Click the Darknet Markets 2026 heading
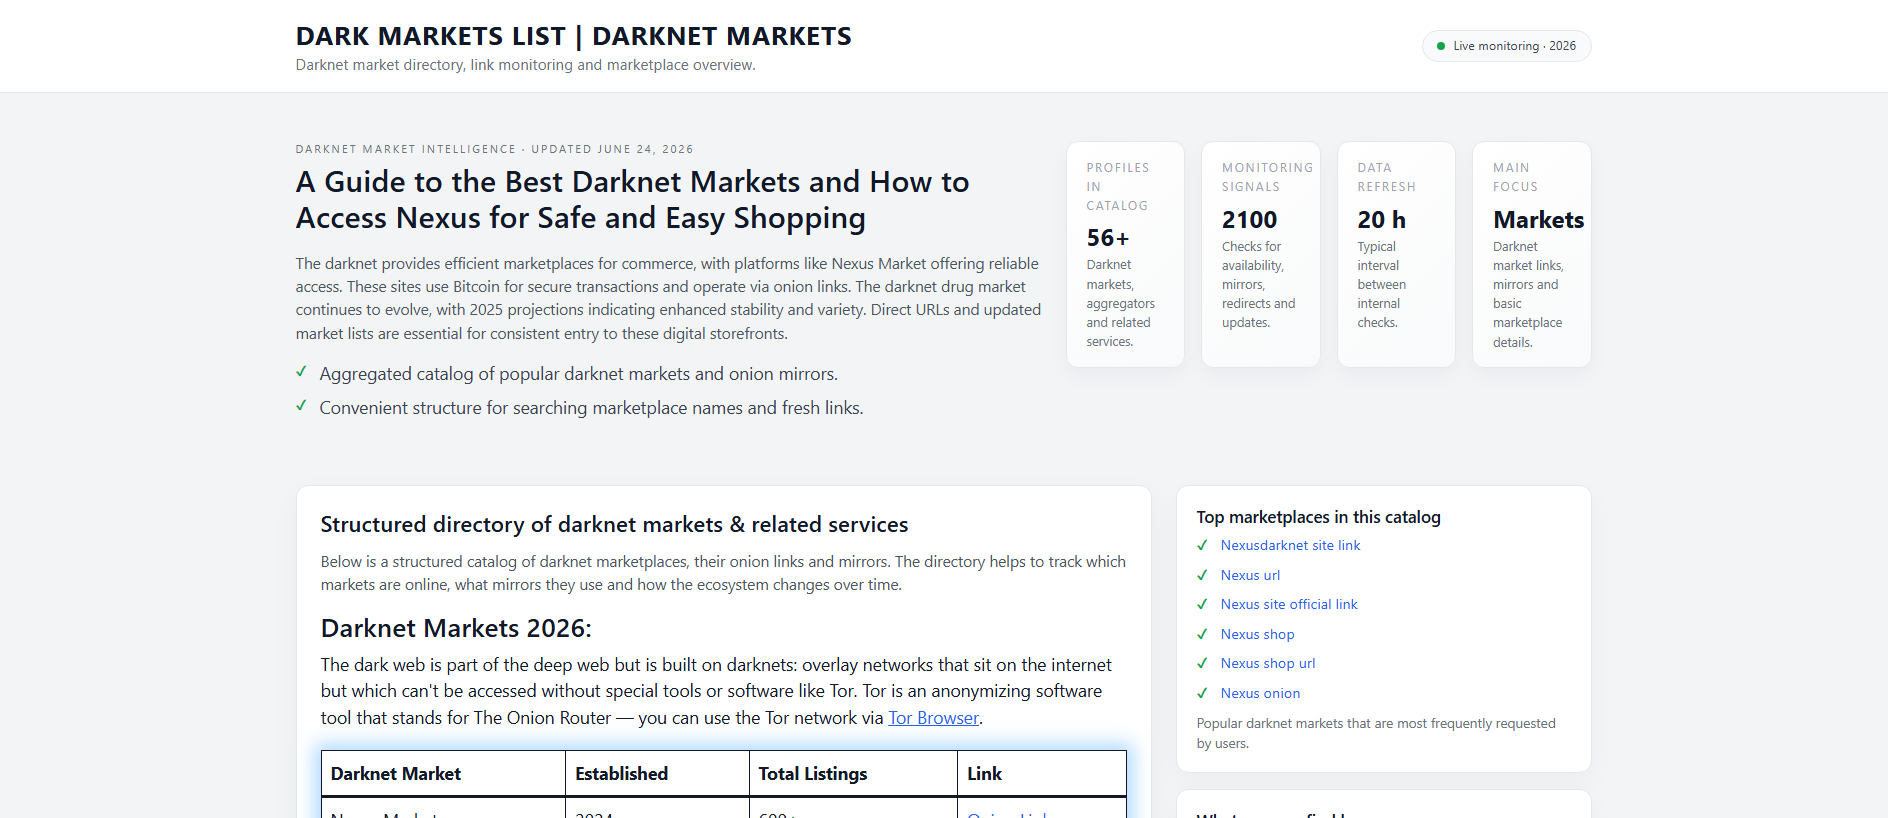 coord(456,628)
